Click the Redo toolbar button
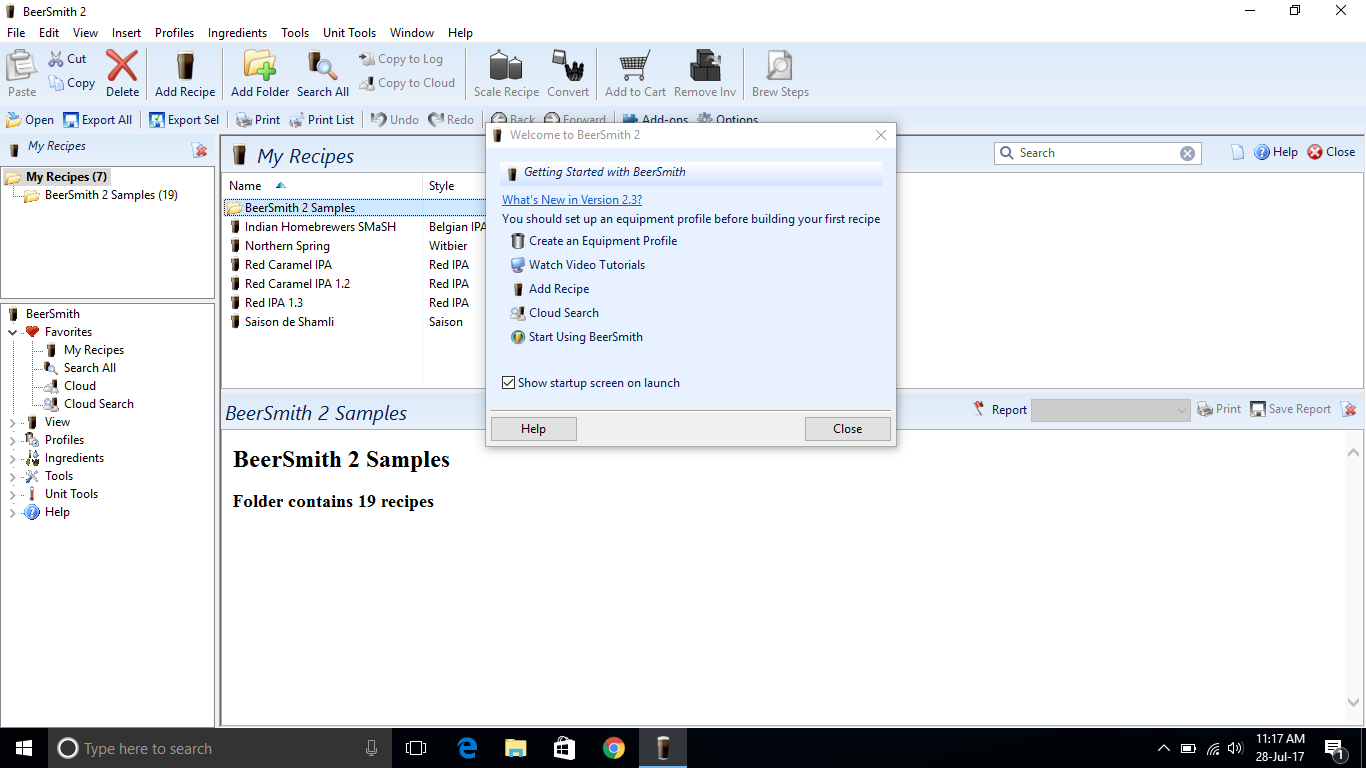This screenshot has width=1366, height=768. pos(451,120)
